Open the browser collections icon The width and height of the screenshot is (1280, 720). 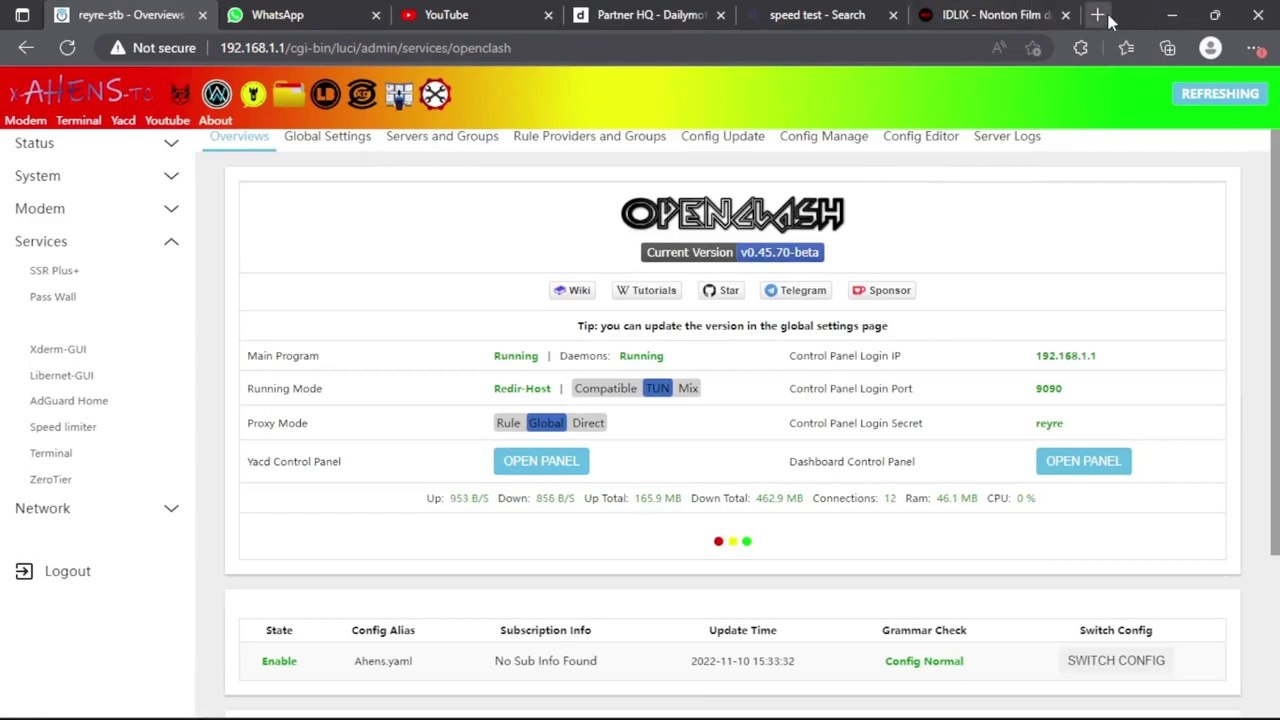[1167, 48]
